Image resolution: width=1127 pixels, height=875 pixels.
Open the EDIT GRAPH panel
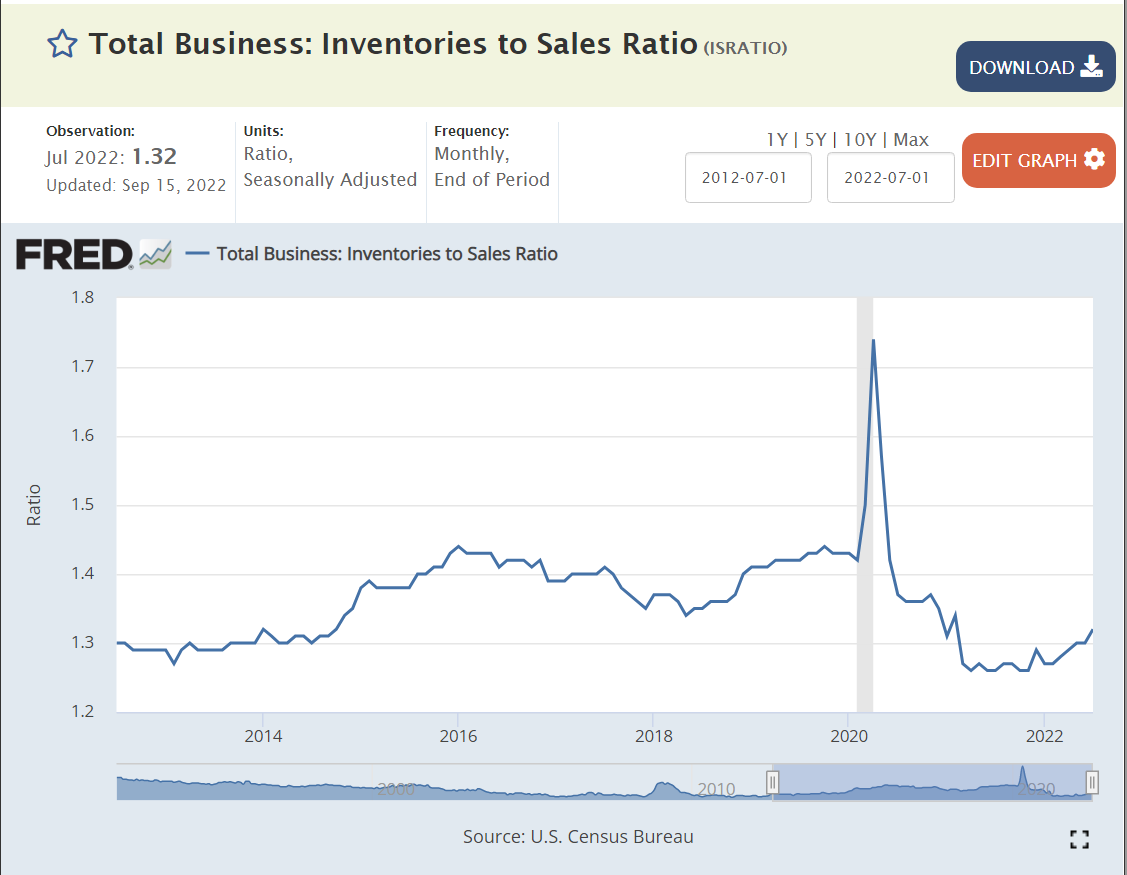[1038, 160]
